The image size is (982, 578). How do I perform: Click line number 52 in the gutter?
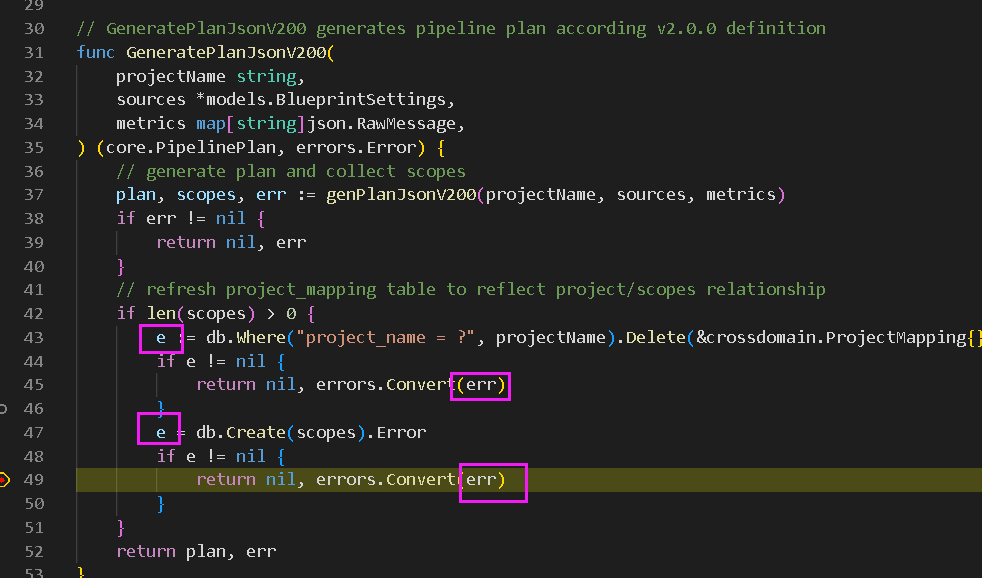pos(34,552)
